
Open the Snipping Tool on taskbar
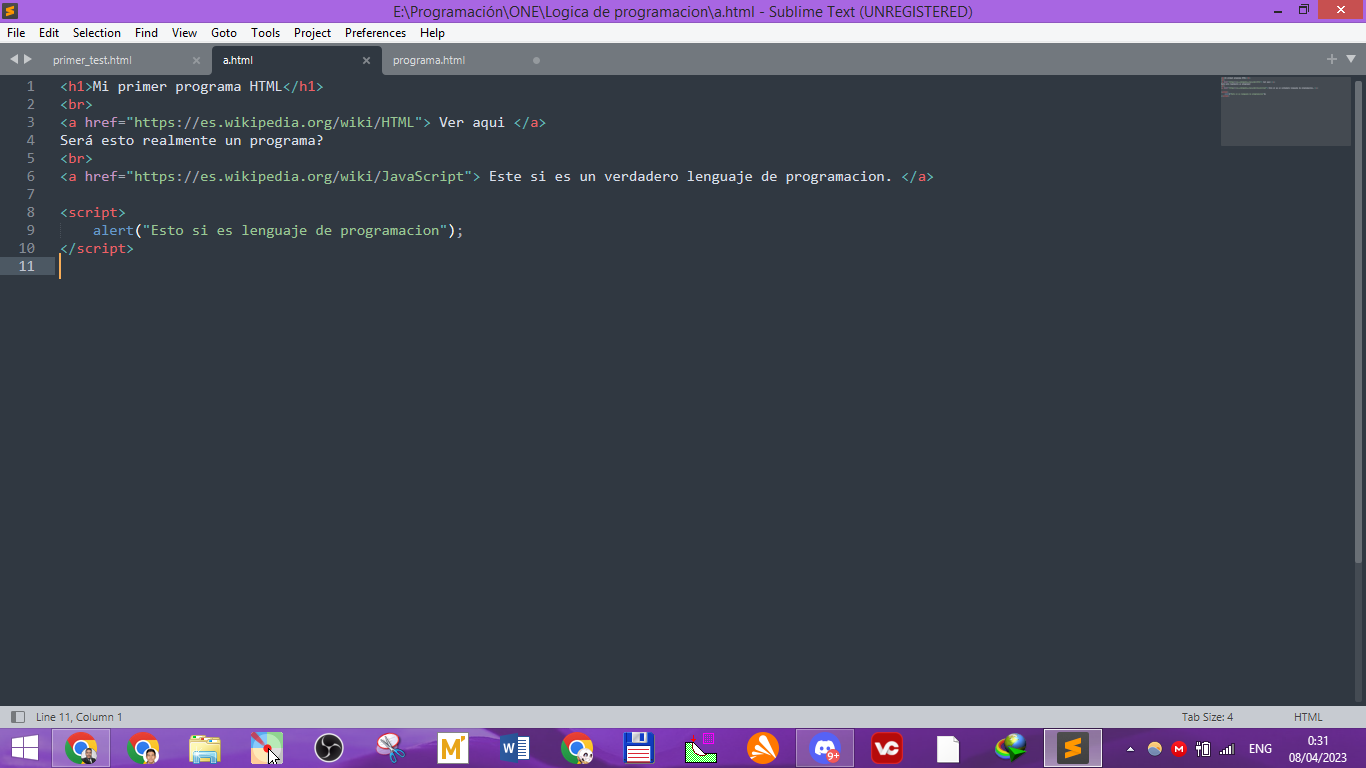point(391,748)
